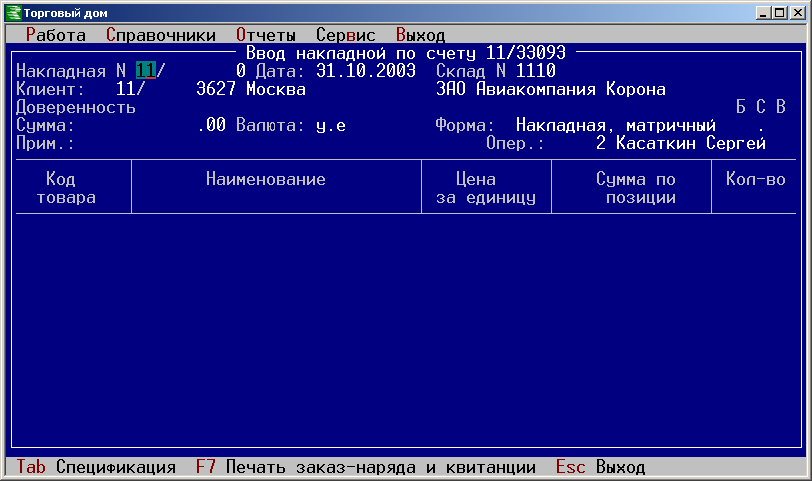Click Esc Выход in the bottom bar
Image resolution: width=812 pixels, height=481 pixels.
coord(600,467)
